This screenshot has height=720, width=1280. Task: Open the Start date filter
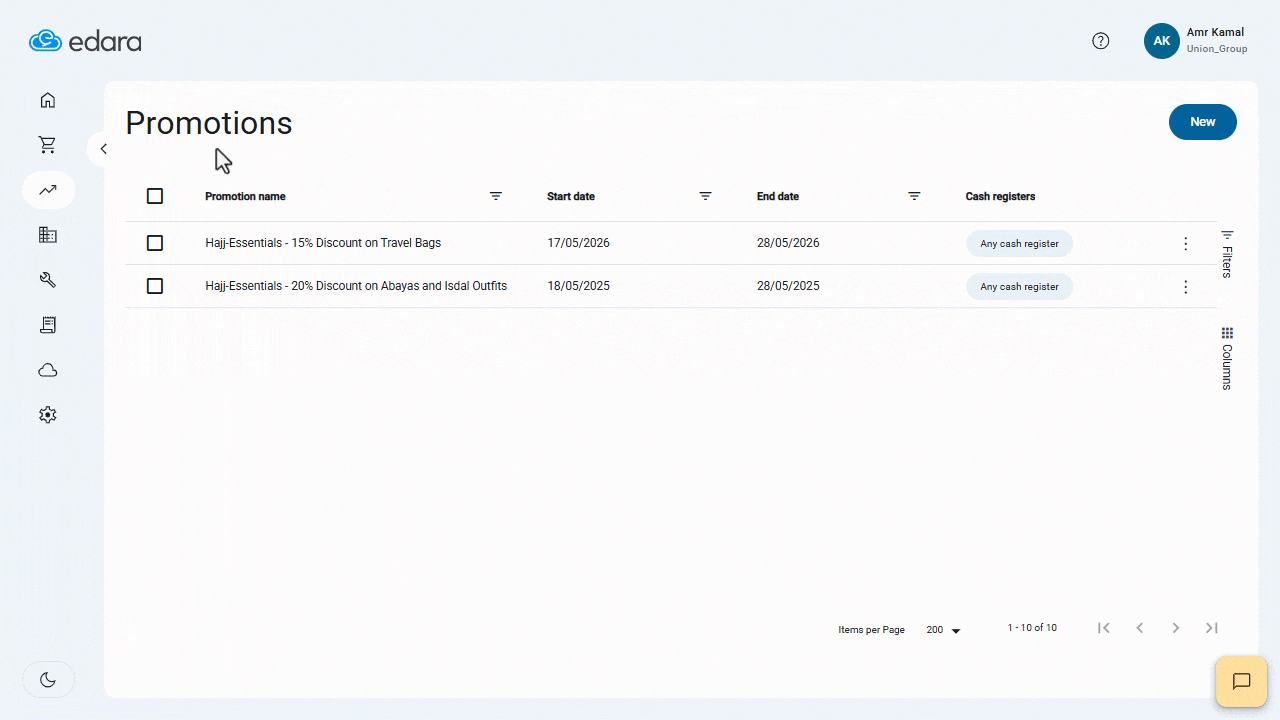click(x=705, y=196)
